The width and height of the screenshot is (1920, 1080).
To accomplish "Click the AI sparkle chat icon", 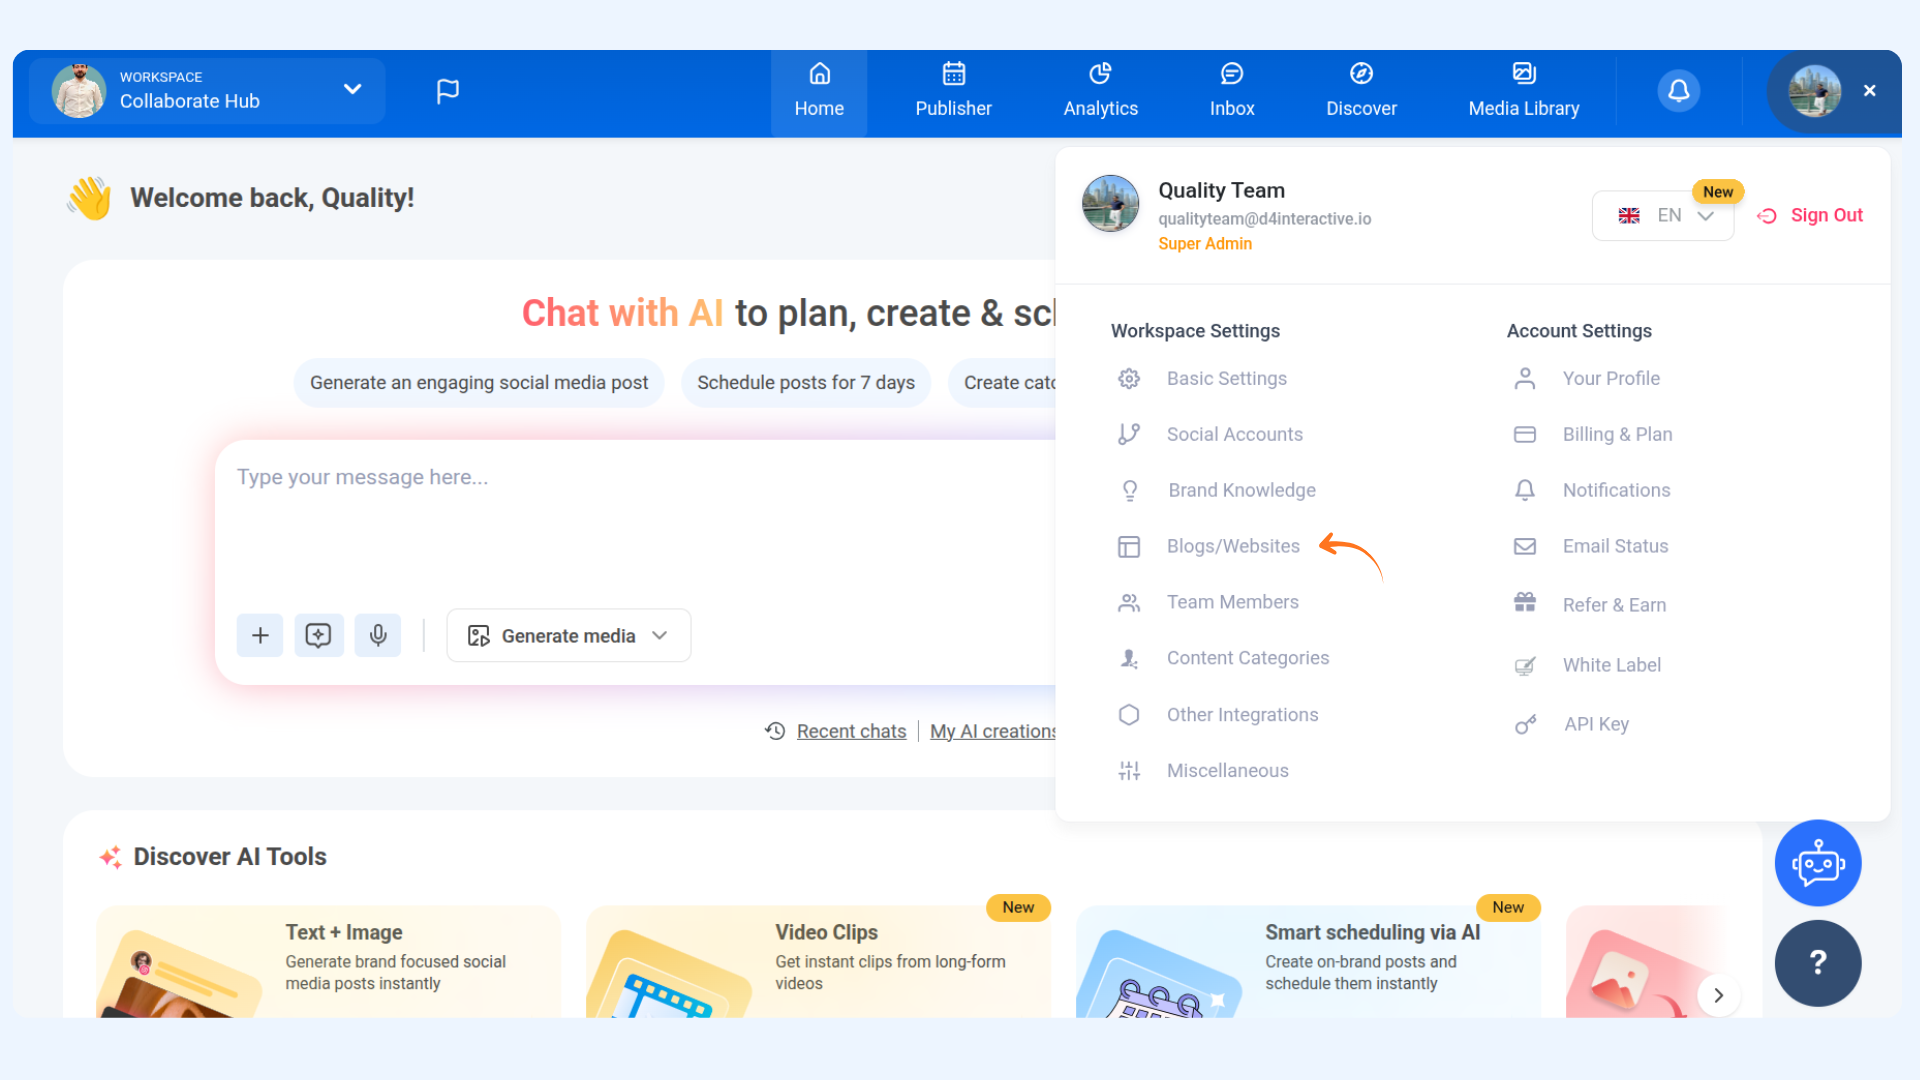I will pos(319,635).
